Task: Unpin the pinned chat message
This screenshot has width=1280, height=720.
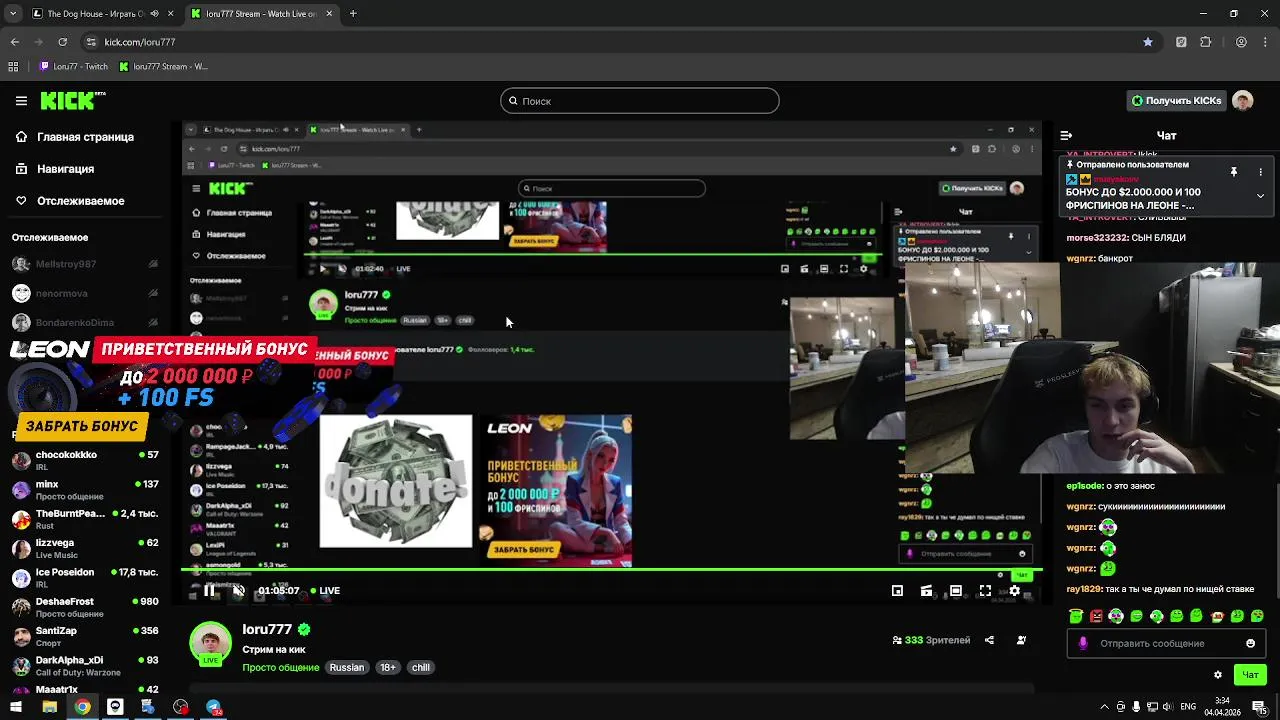Action: click(1234, 172)
